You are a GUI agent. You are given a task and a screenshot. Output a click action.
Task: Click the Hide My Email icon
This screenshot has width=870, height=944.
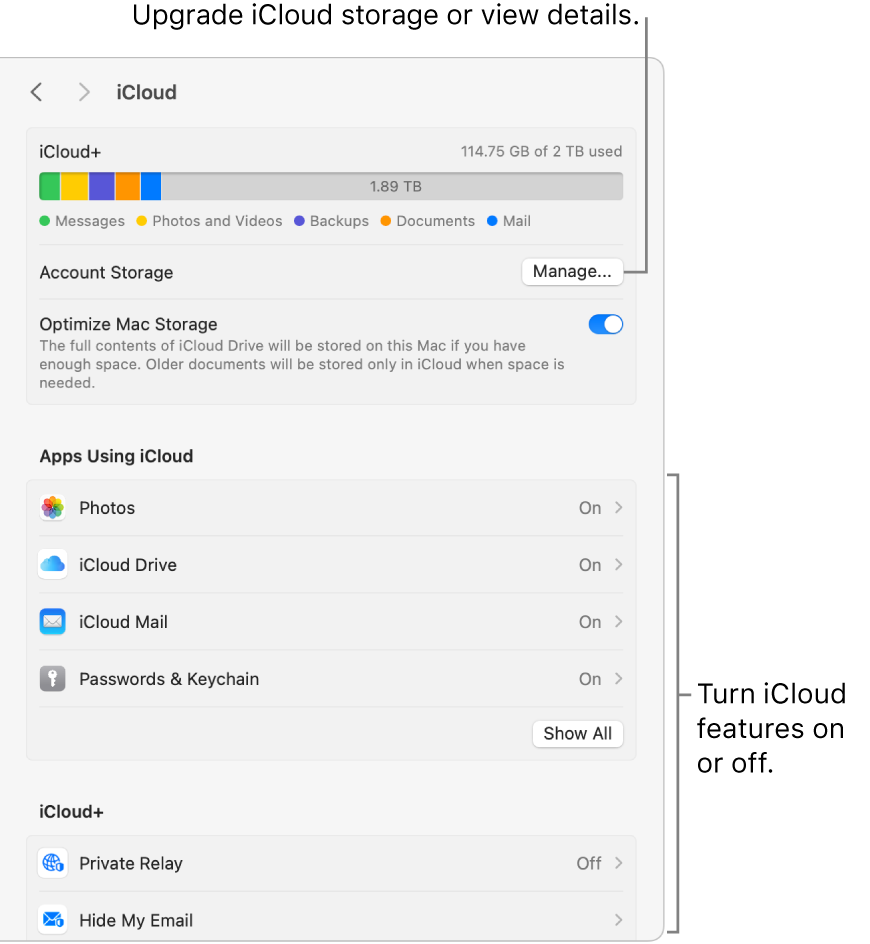pos(52,920)
